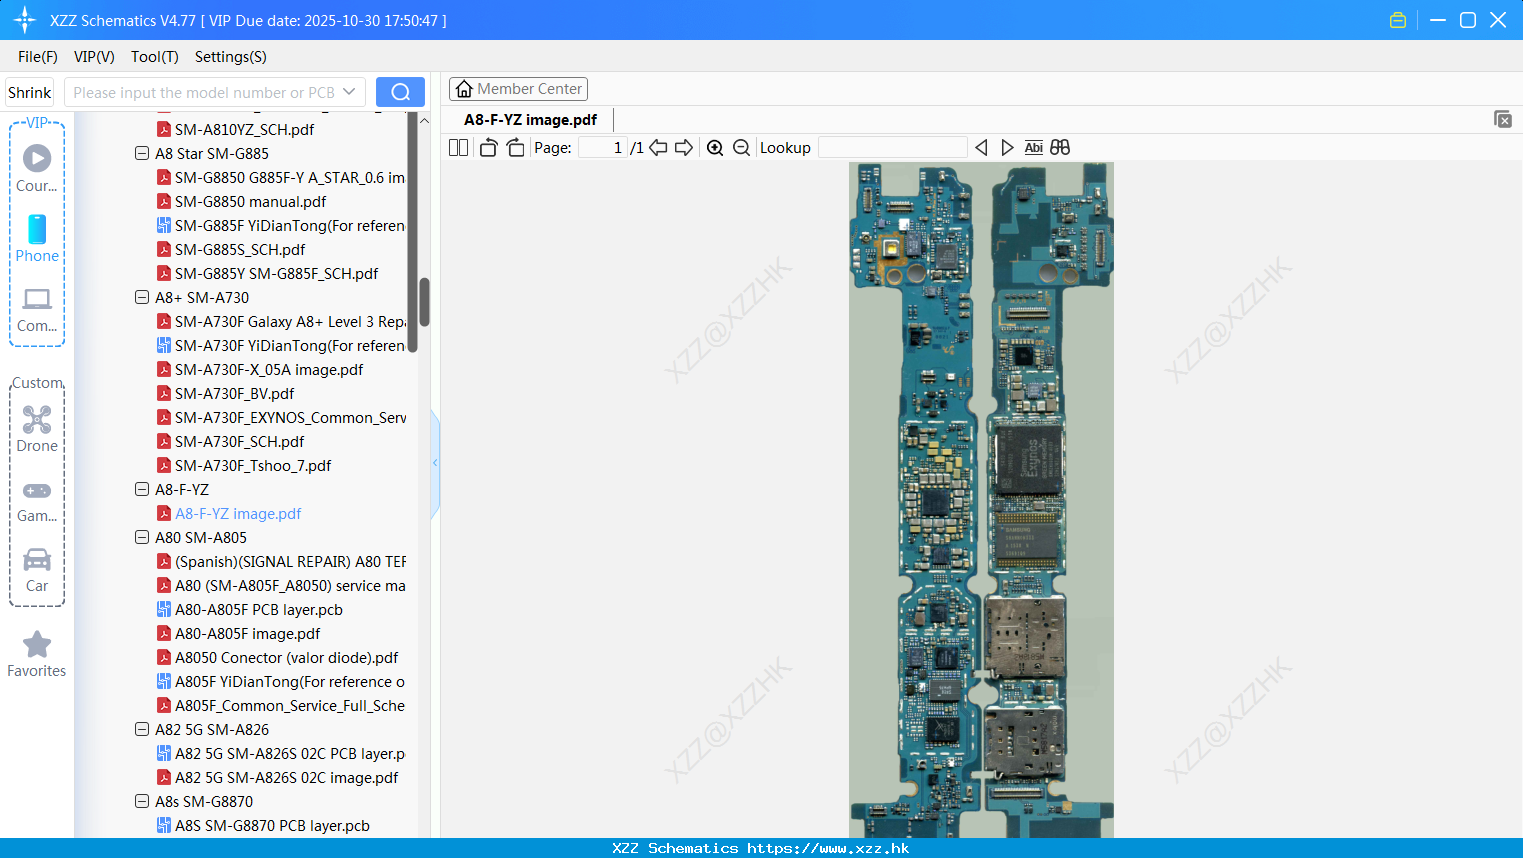Open SM-G885F YiDianTong reference file

(289, 225)
